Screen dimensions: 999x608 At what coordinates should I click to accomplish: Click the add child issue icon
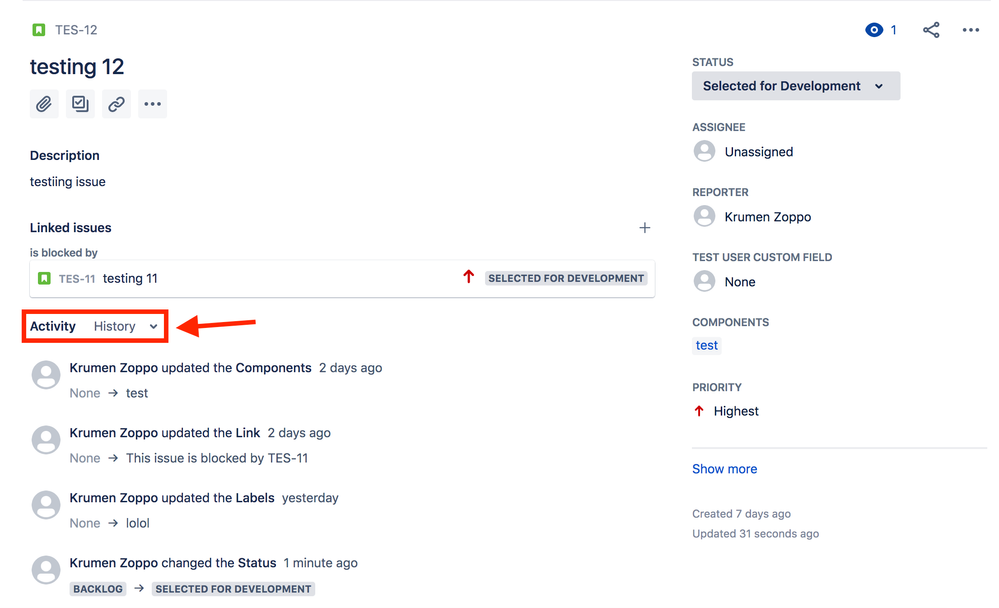click(x=80, y=104)
